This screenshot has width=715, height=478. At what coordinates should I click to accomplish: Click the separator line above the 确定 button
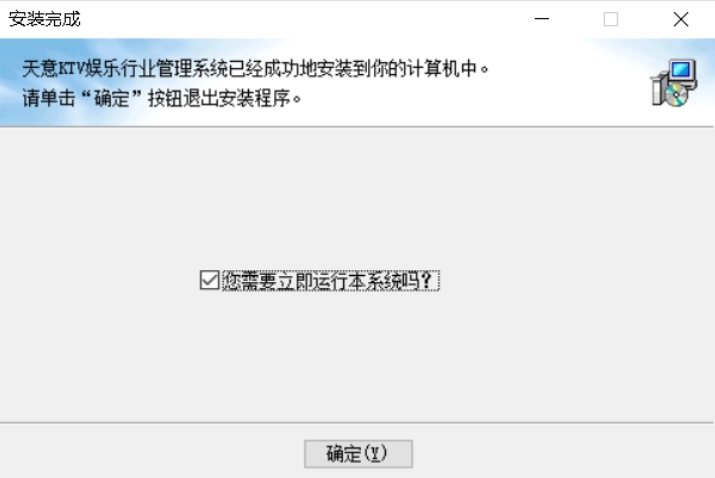pyautogui.click(x=357, y=423)
